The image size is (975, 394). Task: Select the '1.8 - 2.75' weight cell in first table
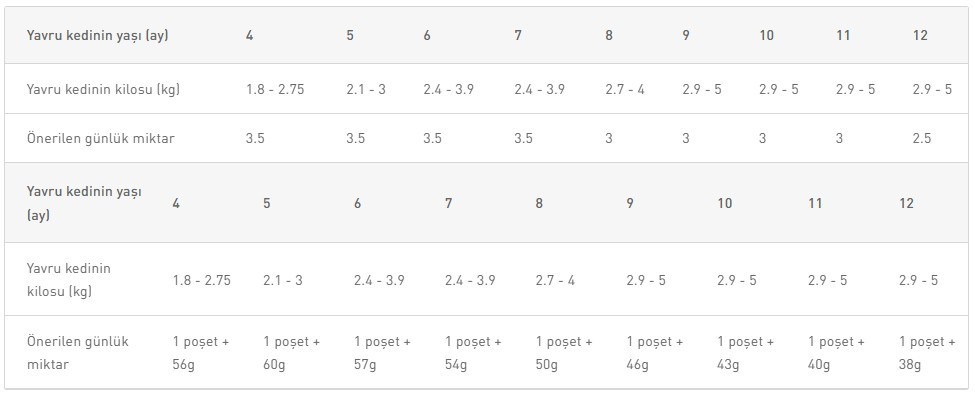tap(275, 89)
